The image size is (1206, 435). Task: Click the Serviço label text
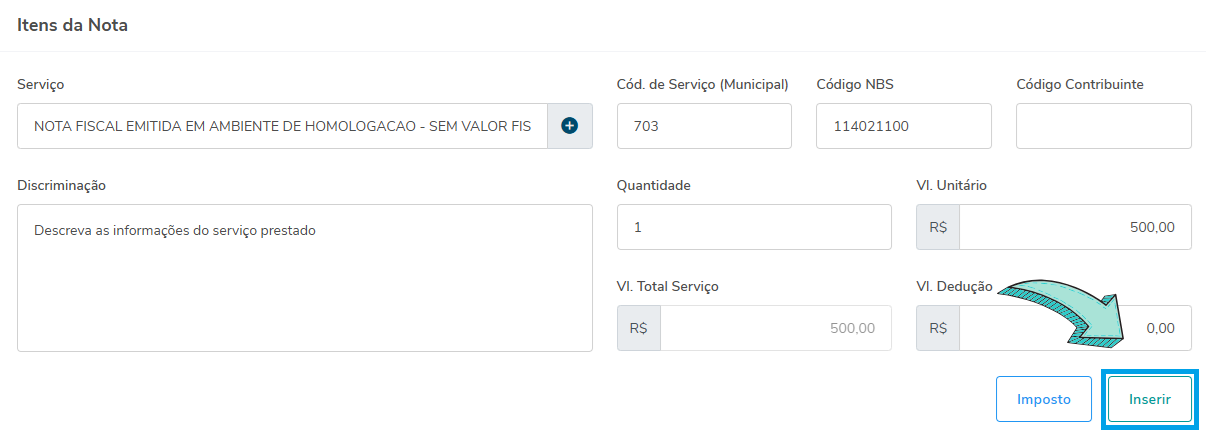[x=41, y=85]
